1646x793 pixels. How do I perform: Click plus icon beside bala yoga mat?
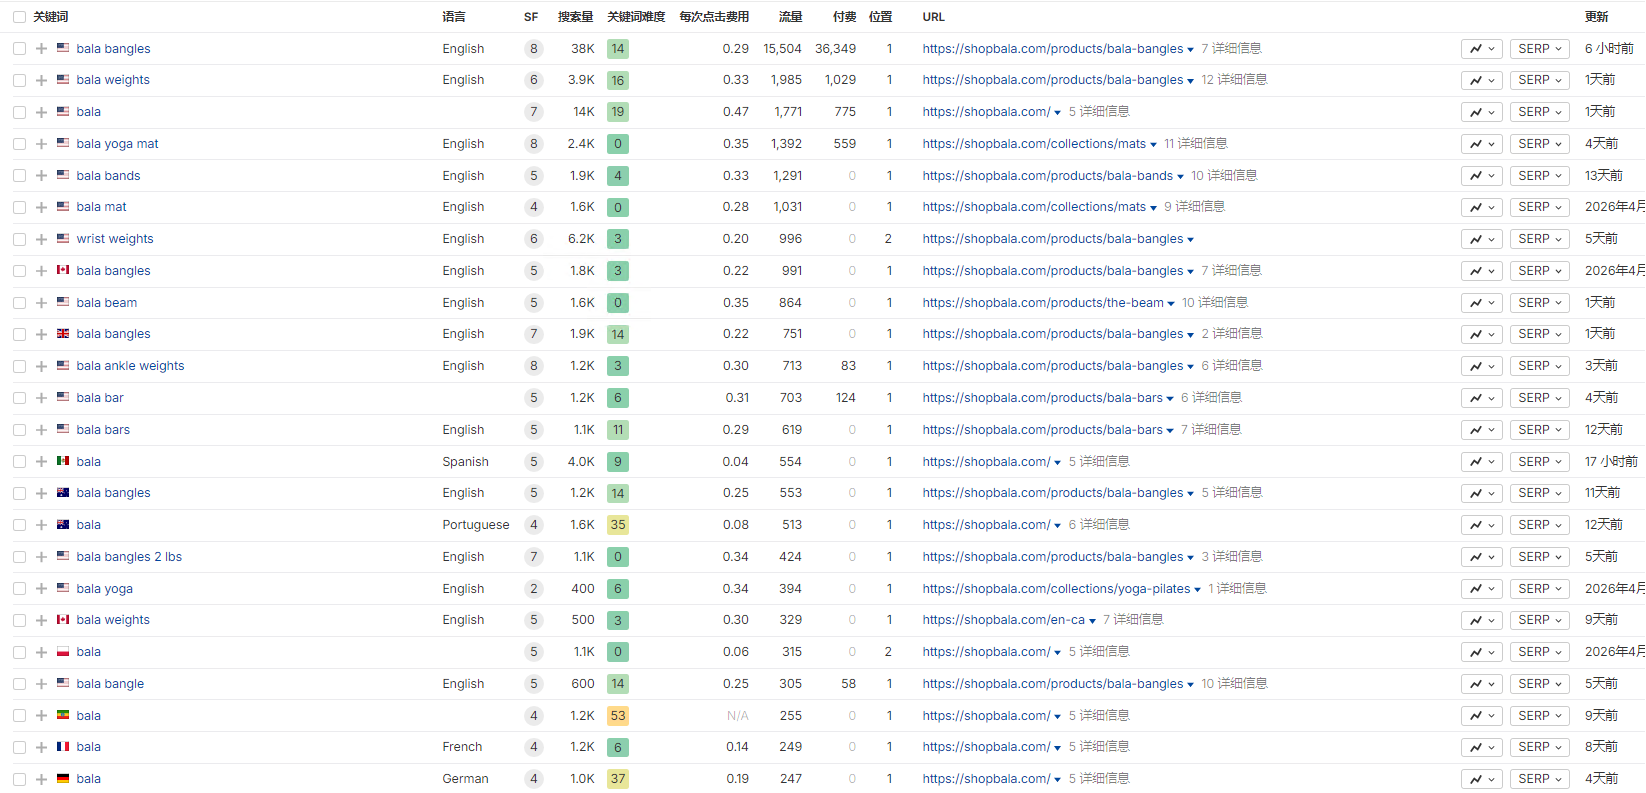(x=41, y=144)
